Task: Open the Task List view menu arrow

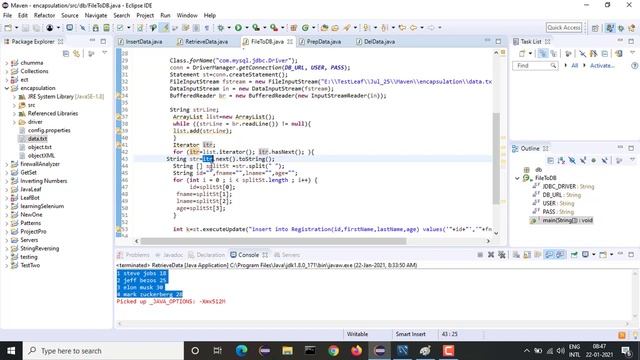Action: click(x=633, y=53)
